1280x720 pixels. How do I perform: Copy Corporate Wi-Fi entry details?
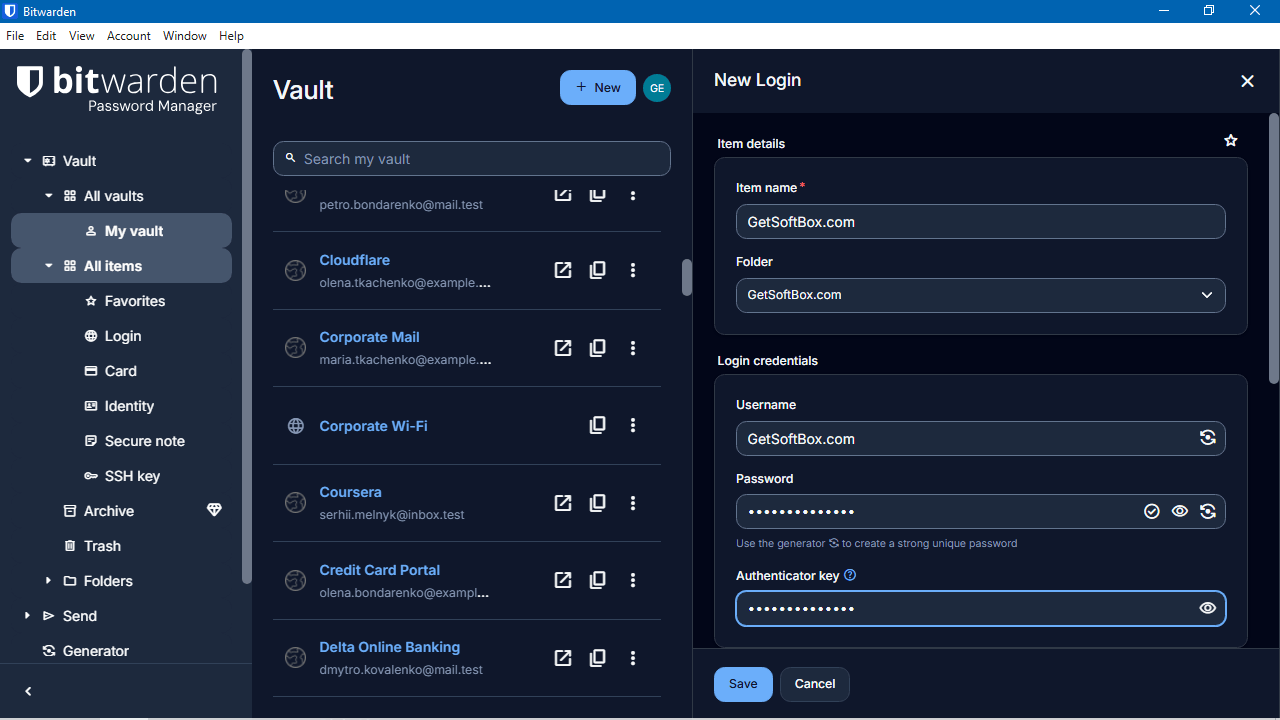tap(597, 425)
